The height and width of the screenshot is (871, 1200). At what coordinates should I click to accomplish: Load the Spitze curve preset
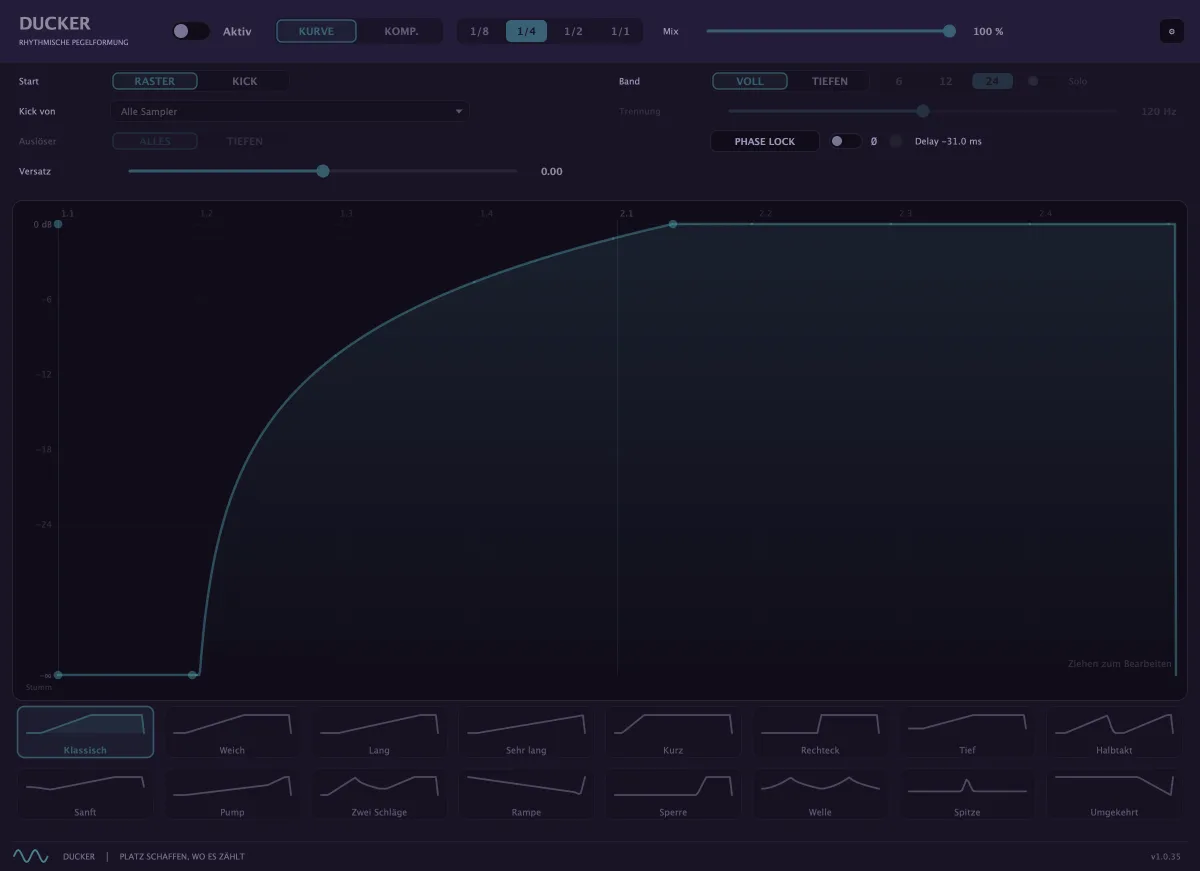(x=967, y=794)
